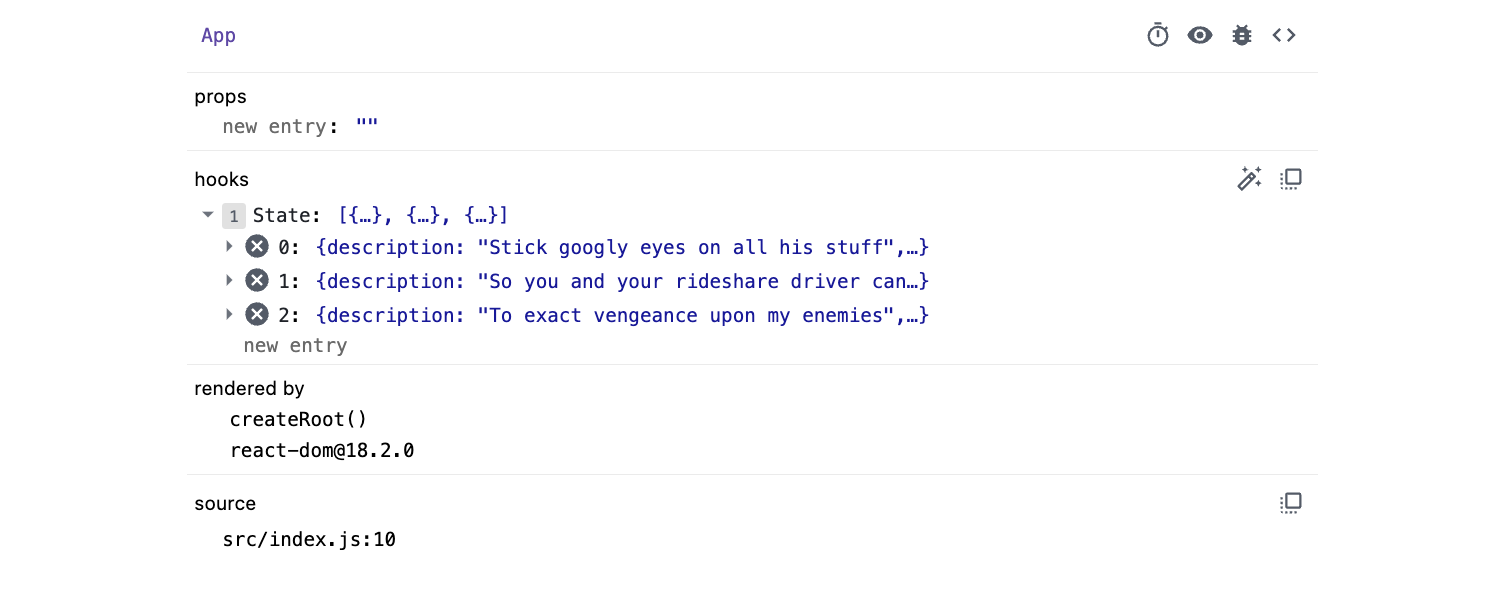The width and height of the screenshot is (1507, 592).
Task: Click the numbered badge 1 beside State
Action: click(233, 215)
